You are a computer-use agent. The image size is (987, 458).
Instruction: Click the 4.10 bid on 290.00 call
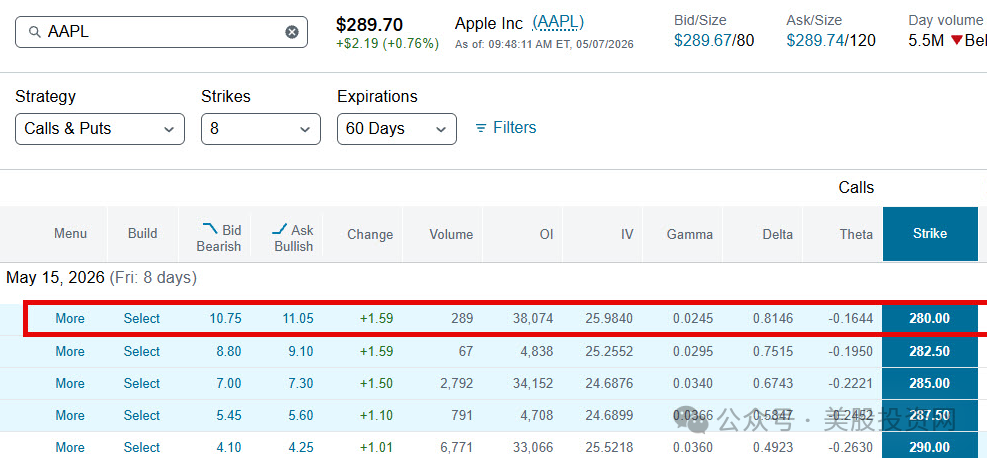point(228,447)
